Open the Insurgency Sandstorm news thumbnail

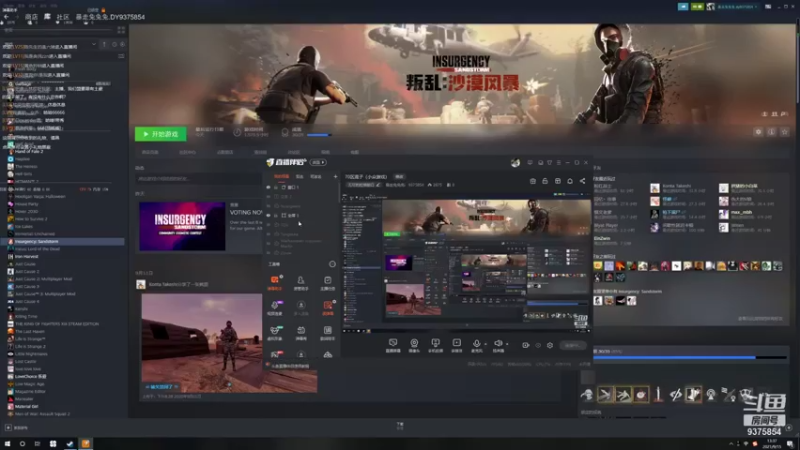[182, 226]
